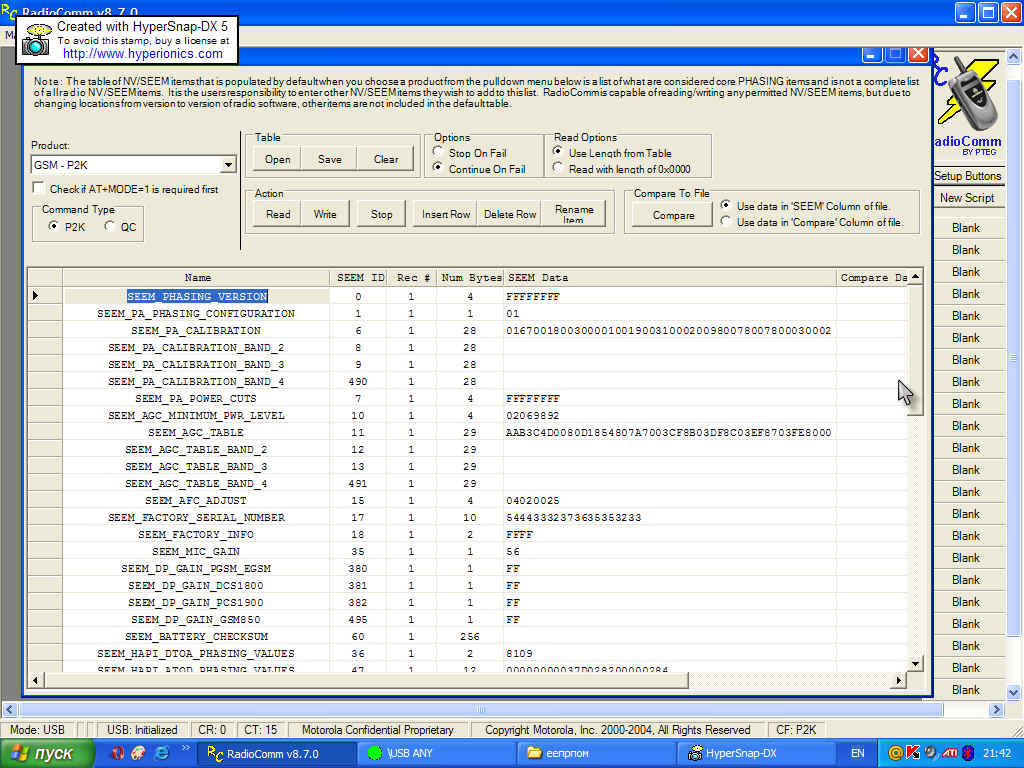Click the Rename Item button

574,214
